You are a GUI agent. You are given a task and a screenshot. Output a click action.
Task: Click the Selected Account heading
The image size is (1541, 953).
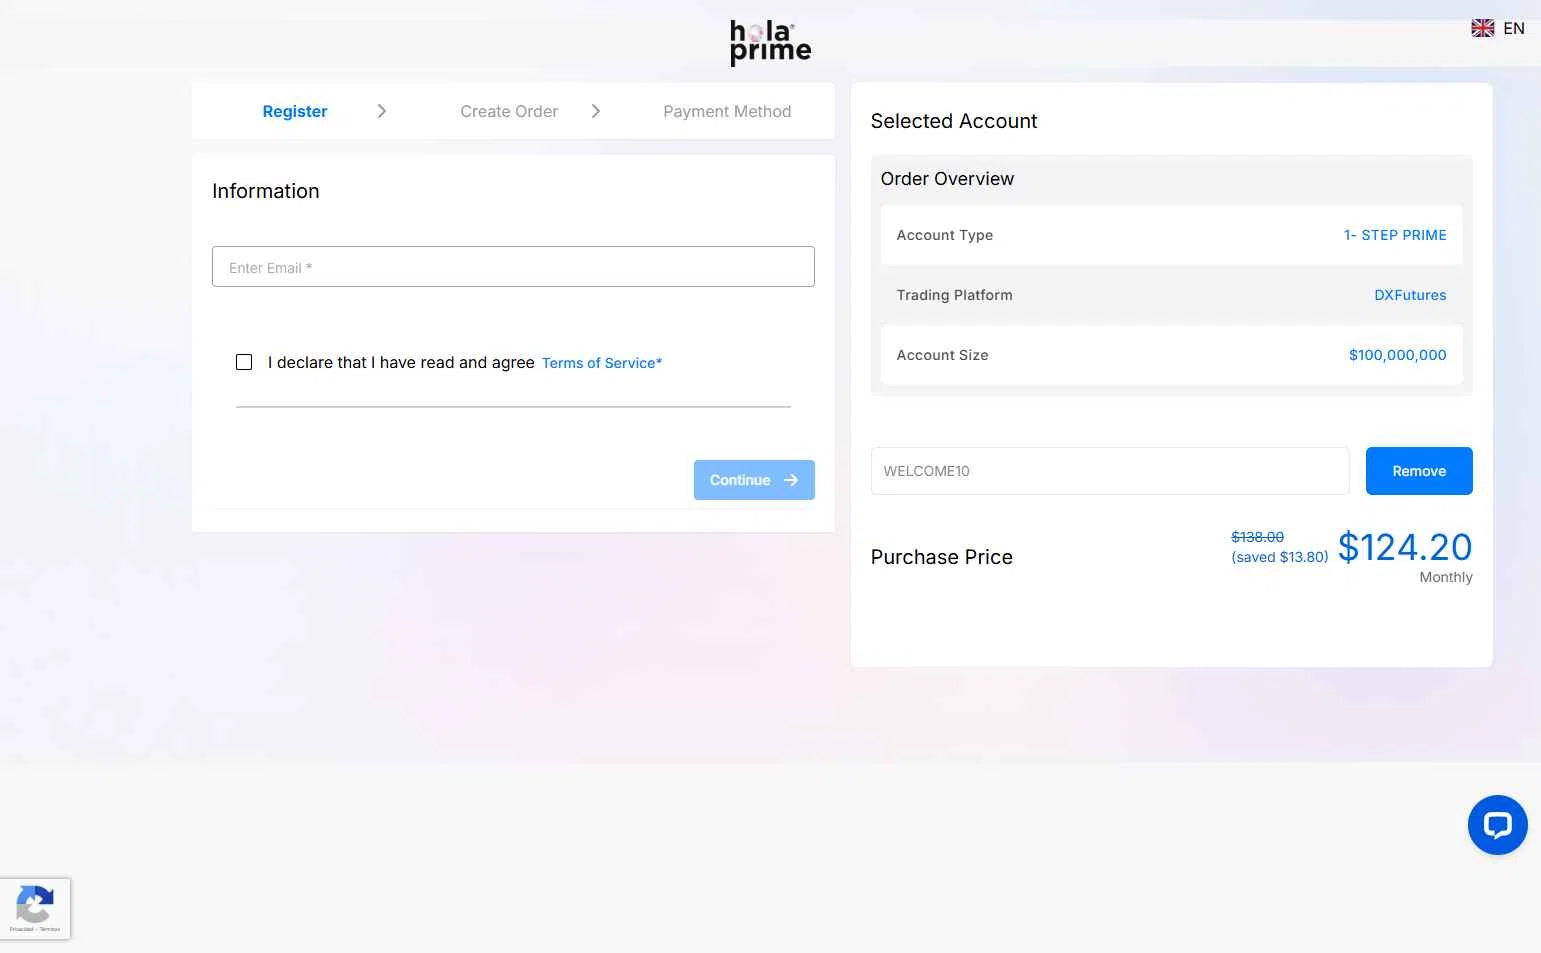[x=954, y=121]
